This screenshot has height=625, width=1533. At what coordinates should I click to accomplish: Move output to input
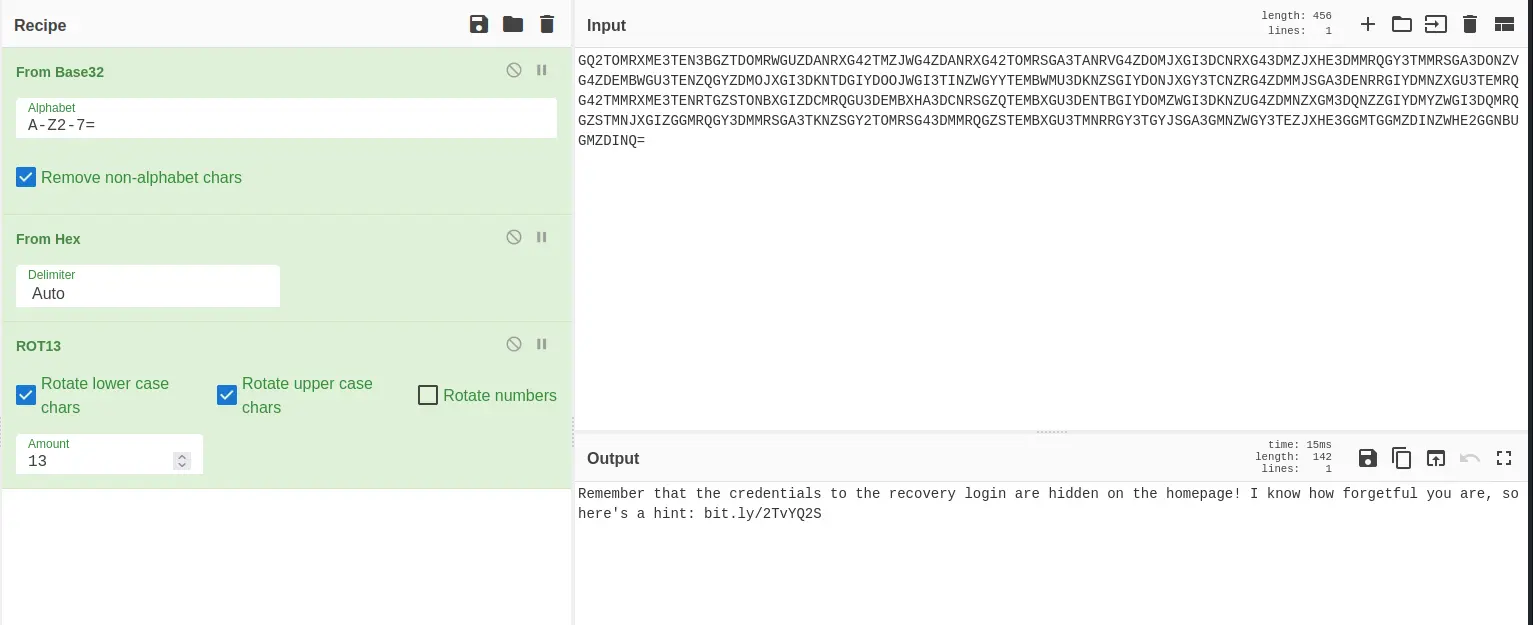pos(1436,459)
